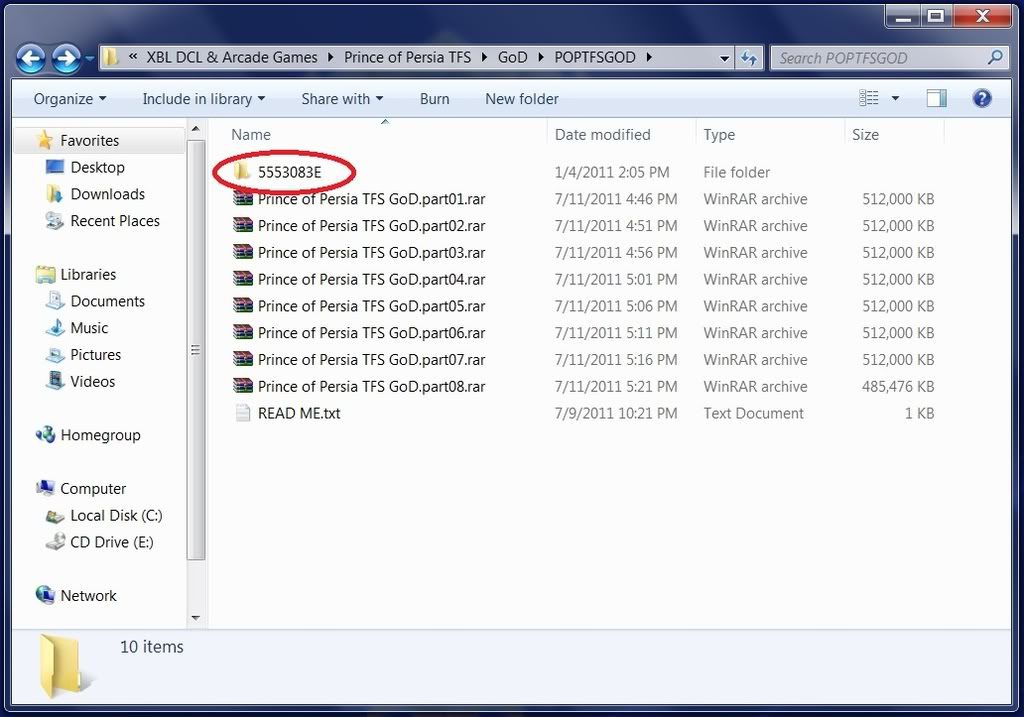This screenshot has width=1024, height=717.
Task: Click Libraries in navigation pane
Action: 88,274
